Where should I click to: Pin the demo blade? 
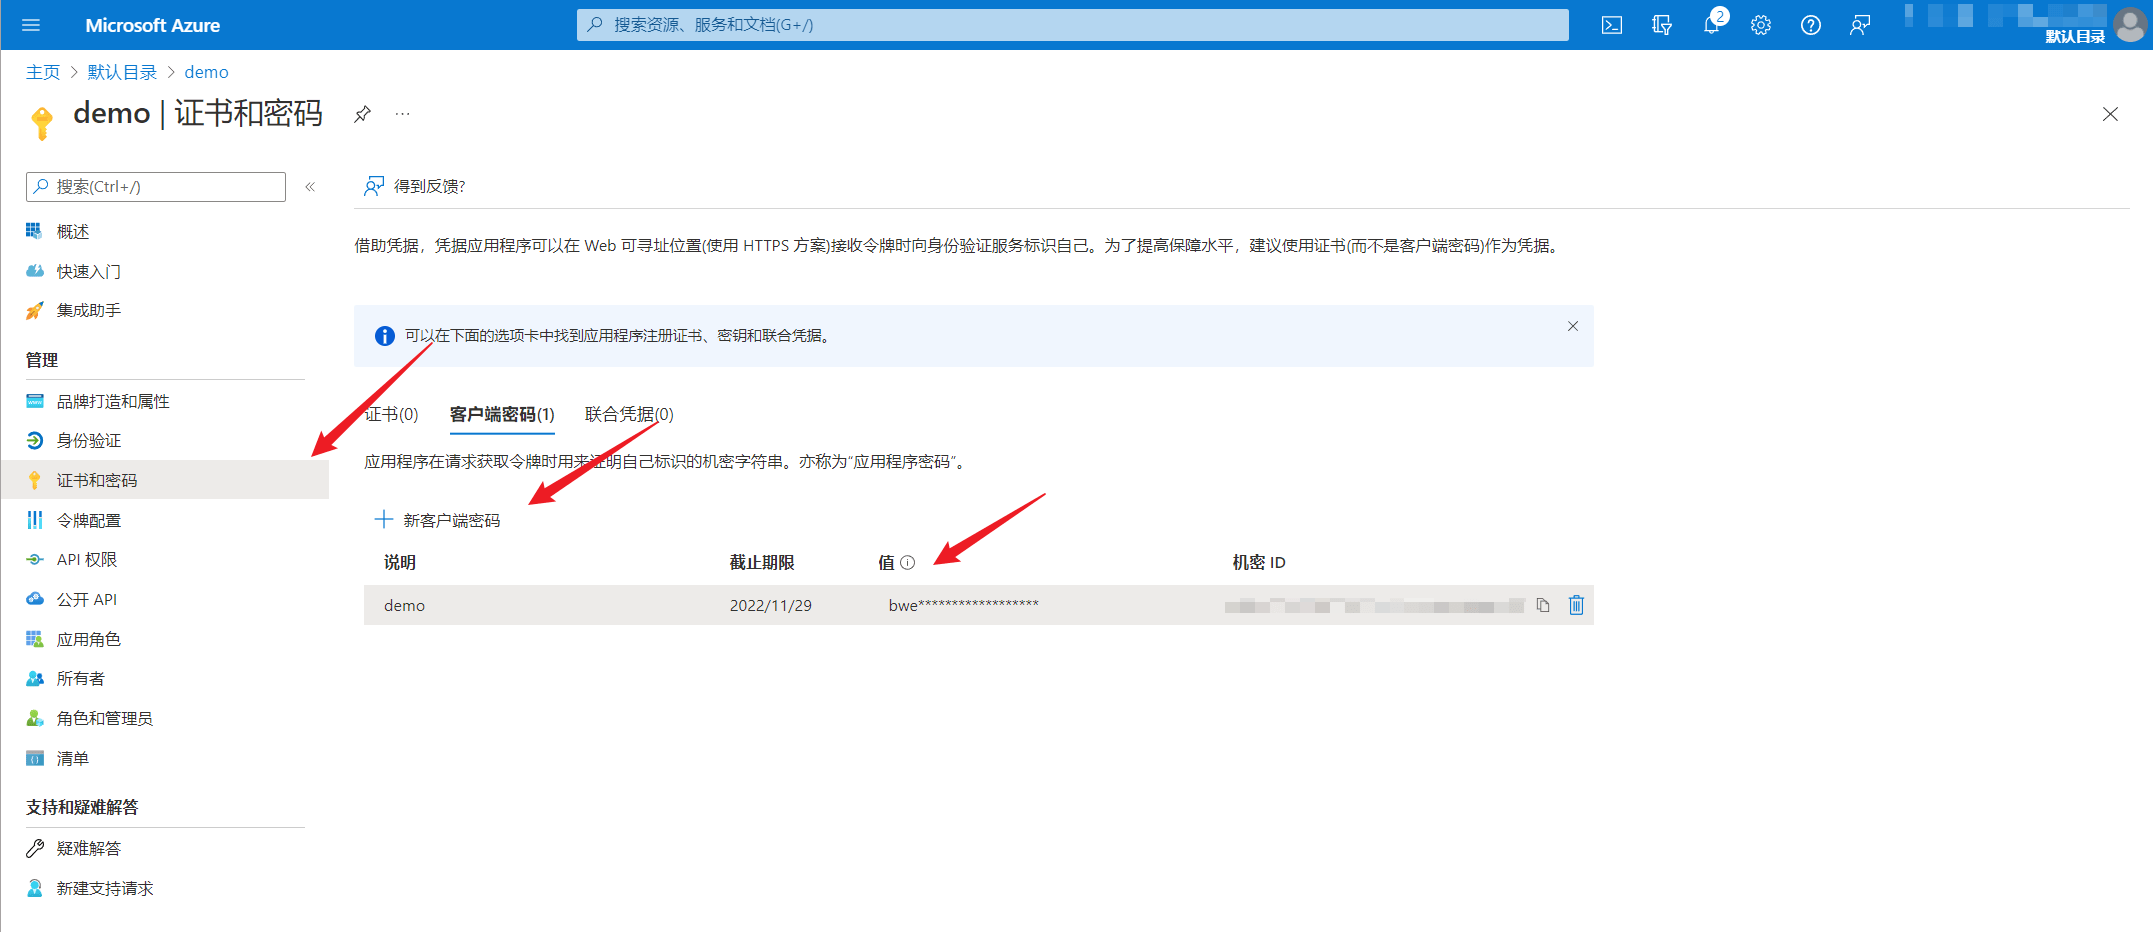pyautogui.click(x=362, y=114)
